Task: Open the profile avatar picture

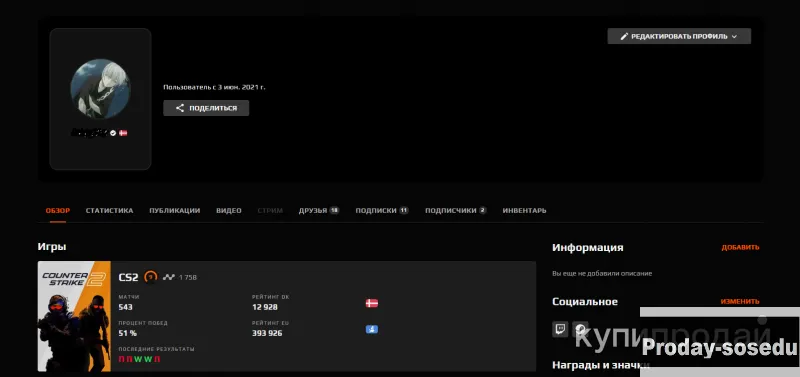Action: click(x=101, y=89)
